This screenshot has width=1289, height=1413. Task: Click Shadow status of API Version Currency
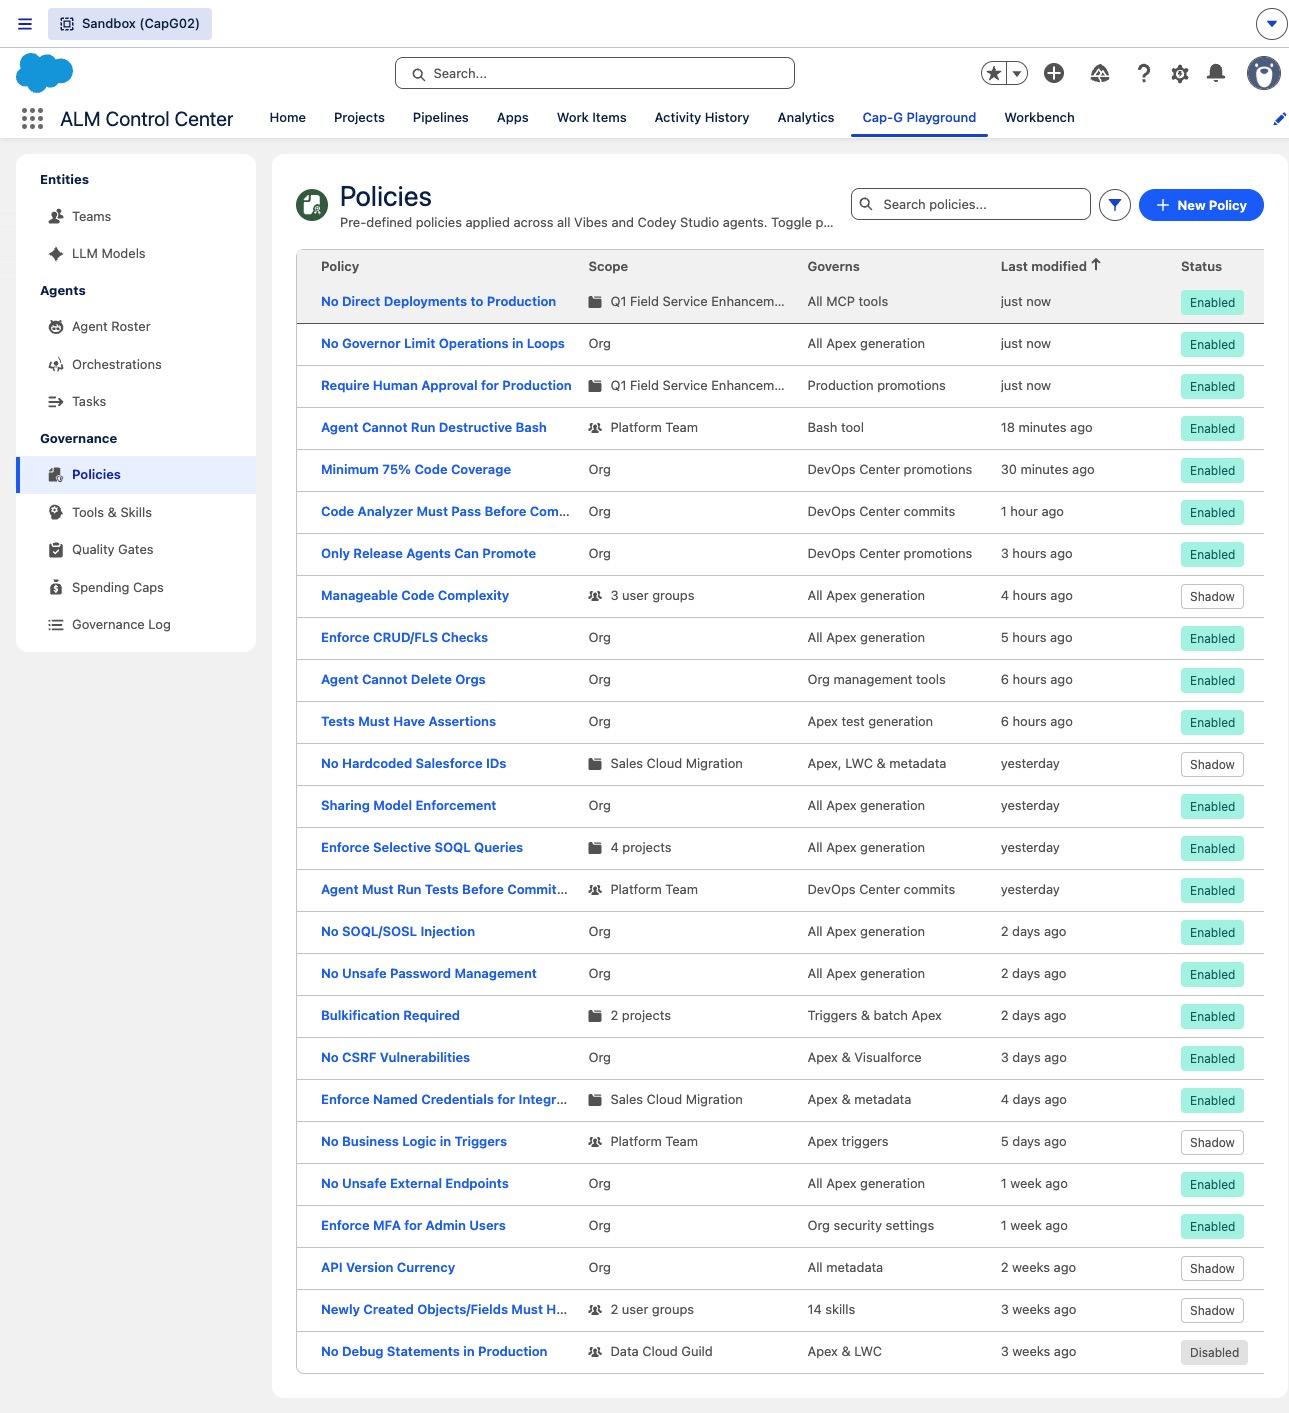(x=1212, y=1269)
